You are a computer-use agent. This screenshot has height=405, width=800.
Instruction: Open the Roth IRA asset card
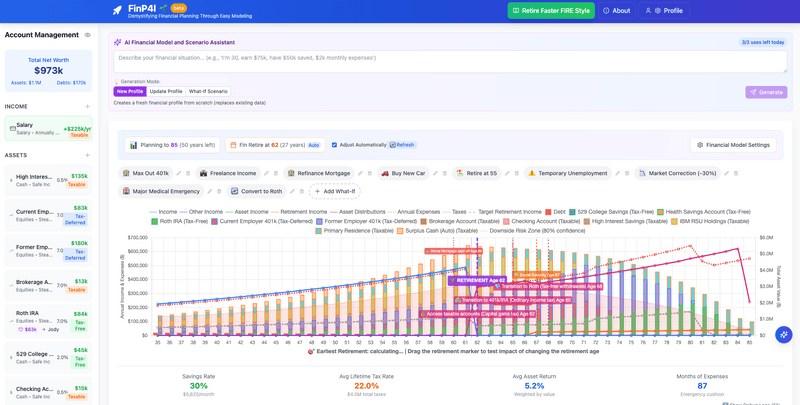click(48, 322)
